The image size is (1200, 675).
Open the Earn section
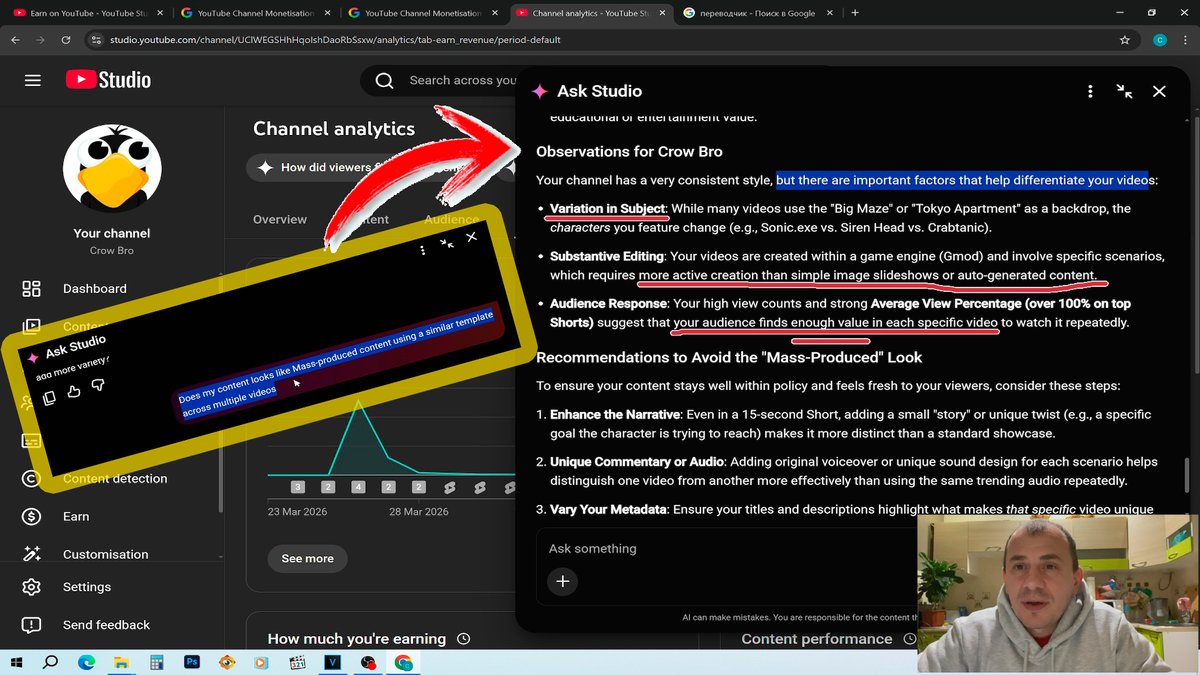pyautogui.click(x=76, y=516)
